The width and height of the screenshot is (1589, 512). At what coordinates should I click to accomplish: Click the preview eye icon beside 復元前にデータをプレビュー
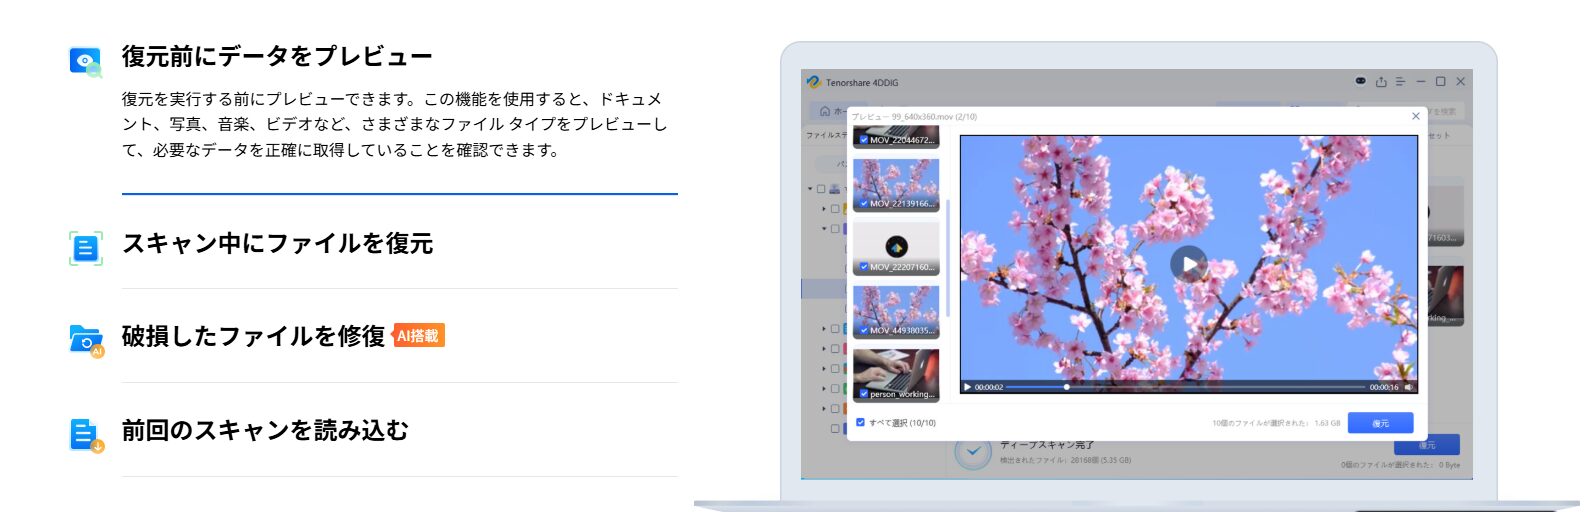(86, 62)
